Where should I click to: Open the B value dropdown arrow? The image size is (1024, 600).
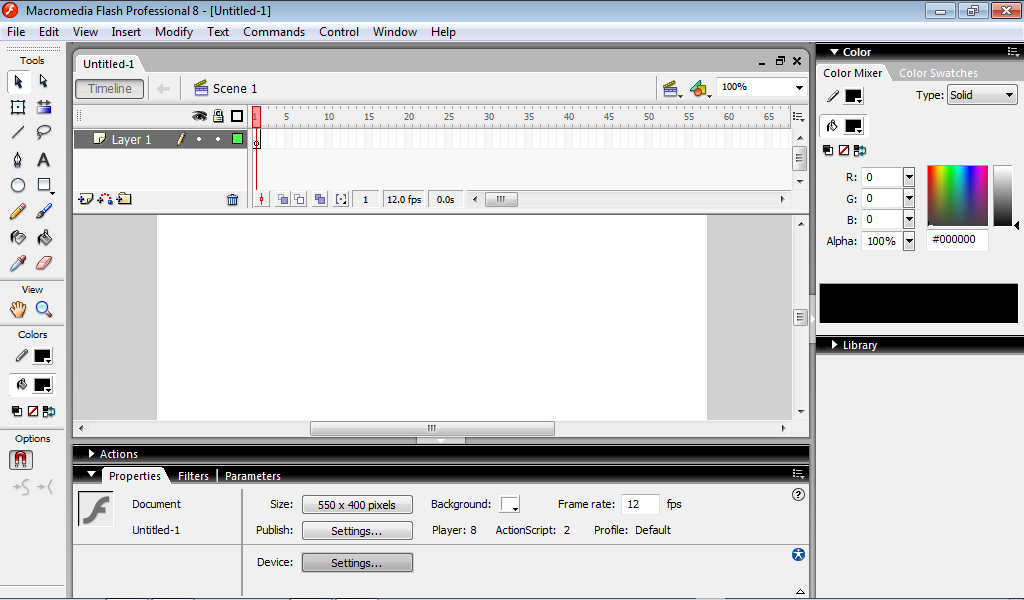tap(908, 220)
